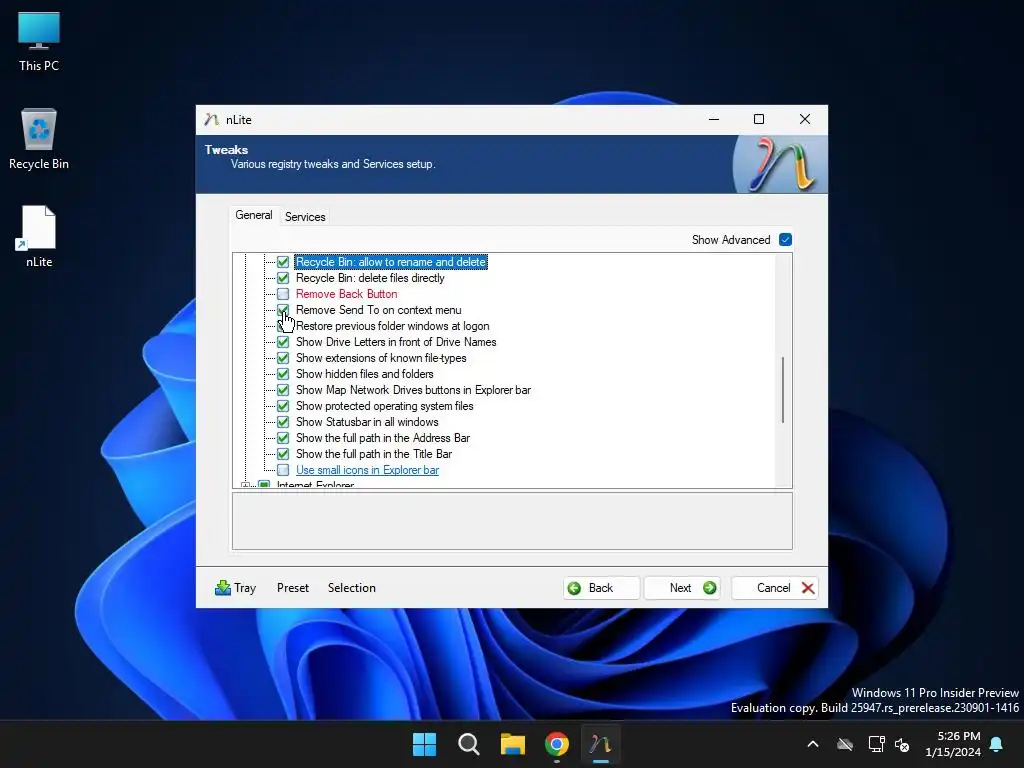
Task: Select Show hidden files and folders text
Action: pyautogui.click(x=364, y=374)
